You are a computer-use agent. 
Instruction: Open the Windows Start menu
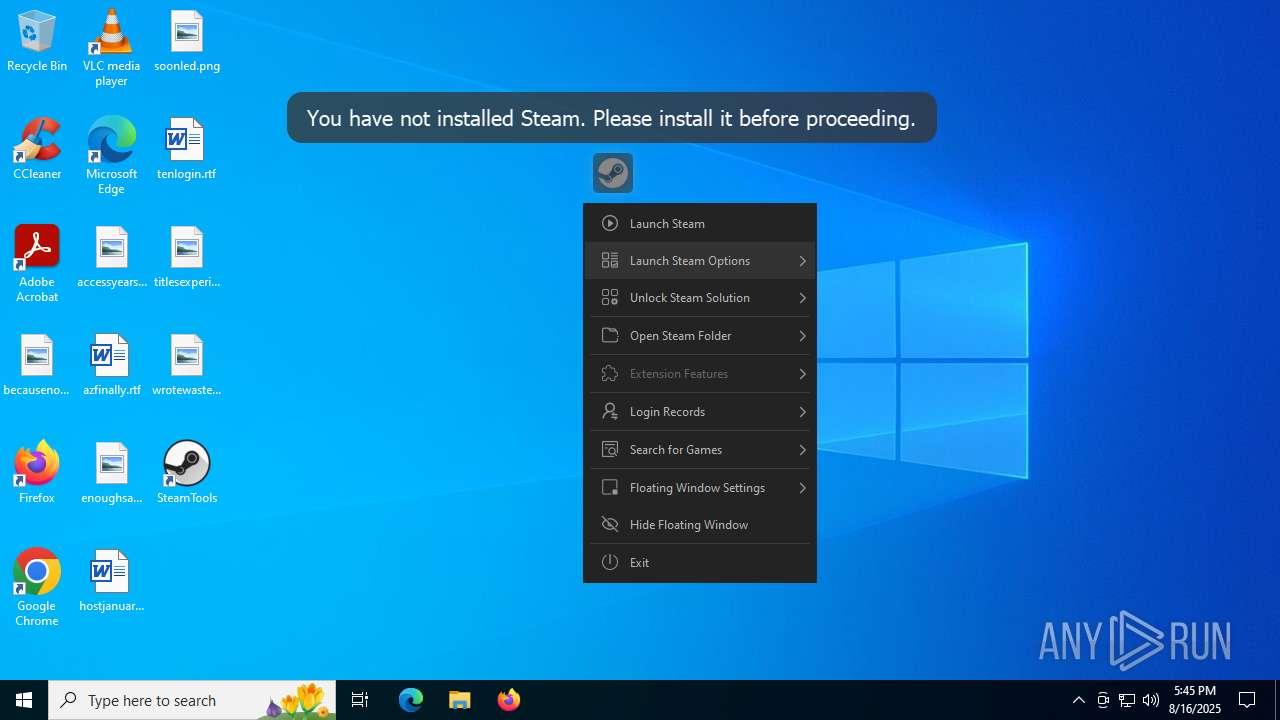click(24, 700)
